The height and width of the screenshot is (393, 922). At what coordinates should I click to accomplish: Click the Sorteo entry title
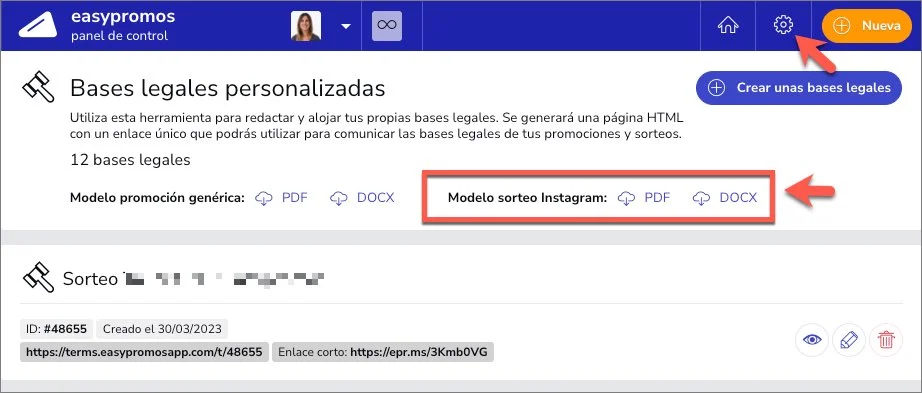tap(194, 279)
